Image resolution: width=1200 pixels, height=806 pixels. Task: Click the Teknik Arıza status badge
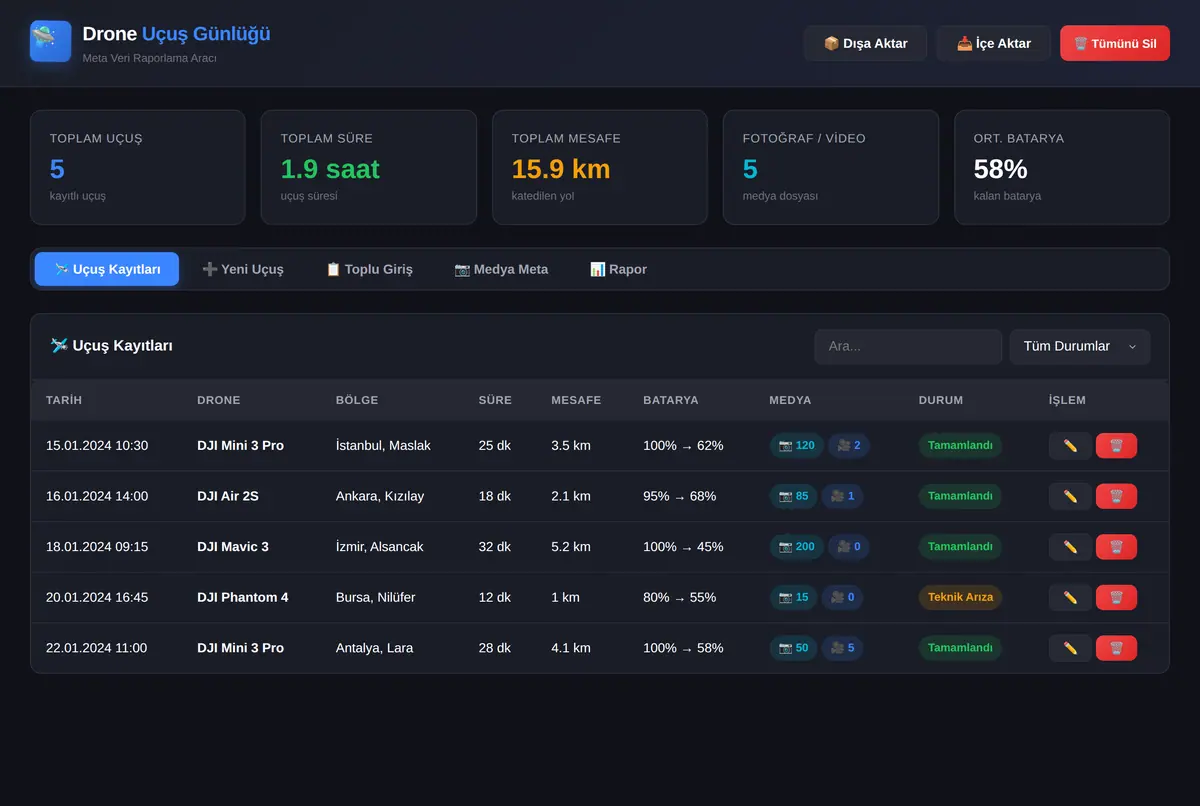[x=960, y=598]
